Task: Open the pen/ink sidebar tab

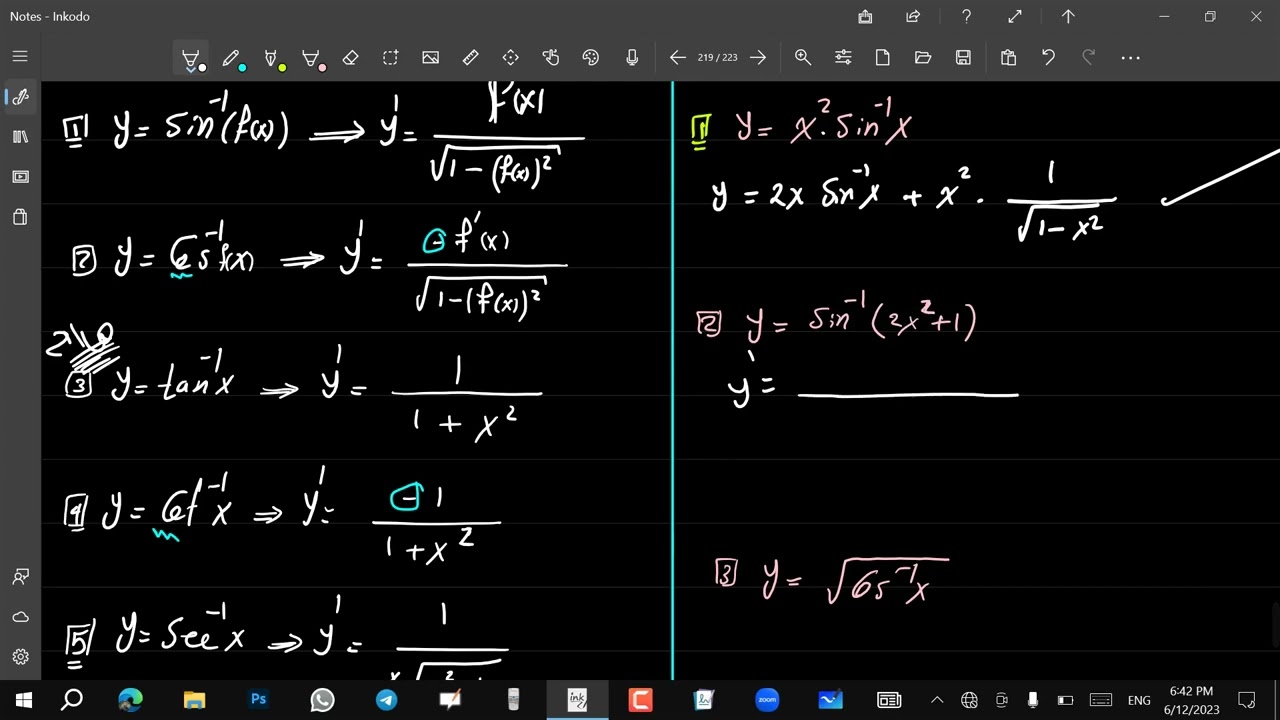Action: [x=20, y=97]
